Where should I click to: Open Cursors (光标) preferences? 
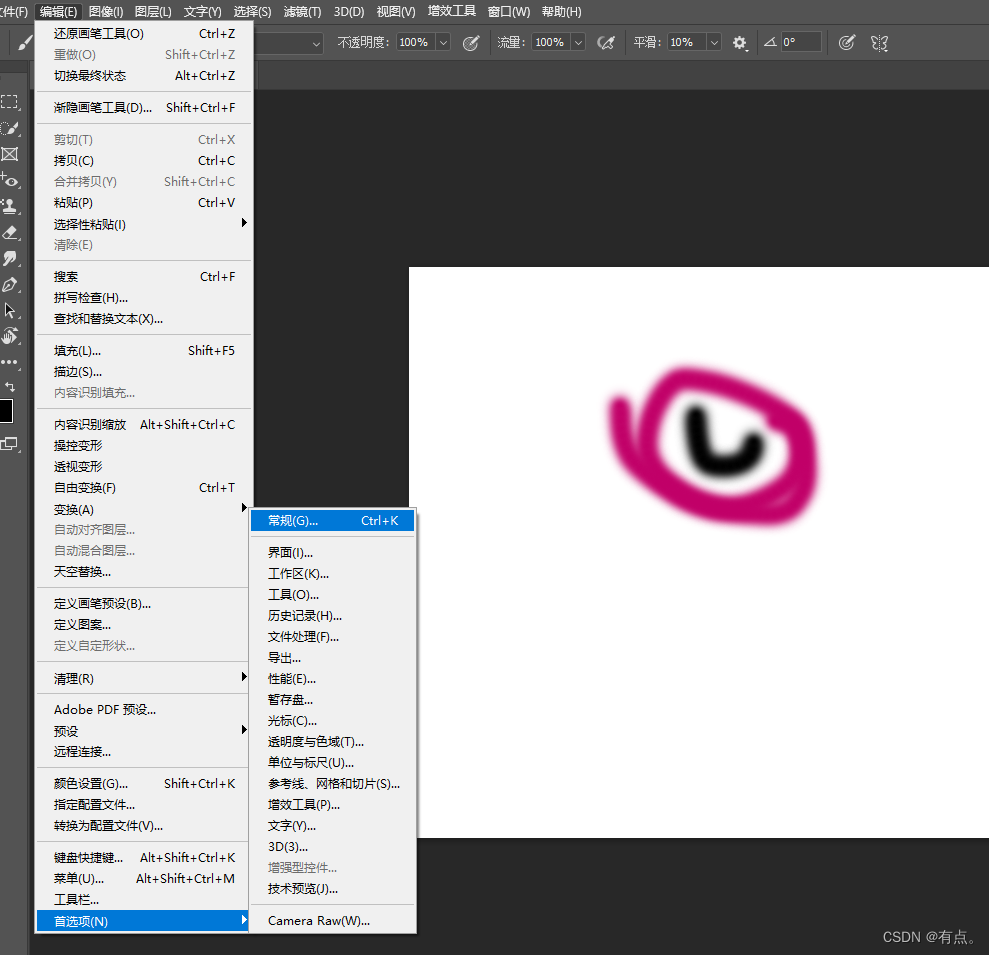(332, 720)
